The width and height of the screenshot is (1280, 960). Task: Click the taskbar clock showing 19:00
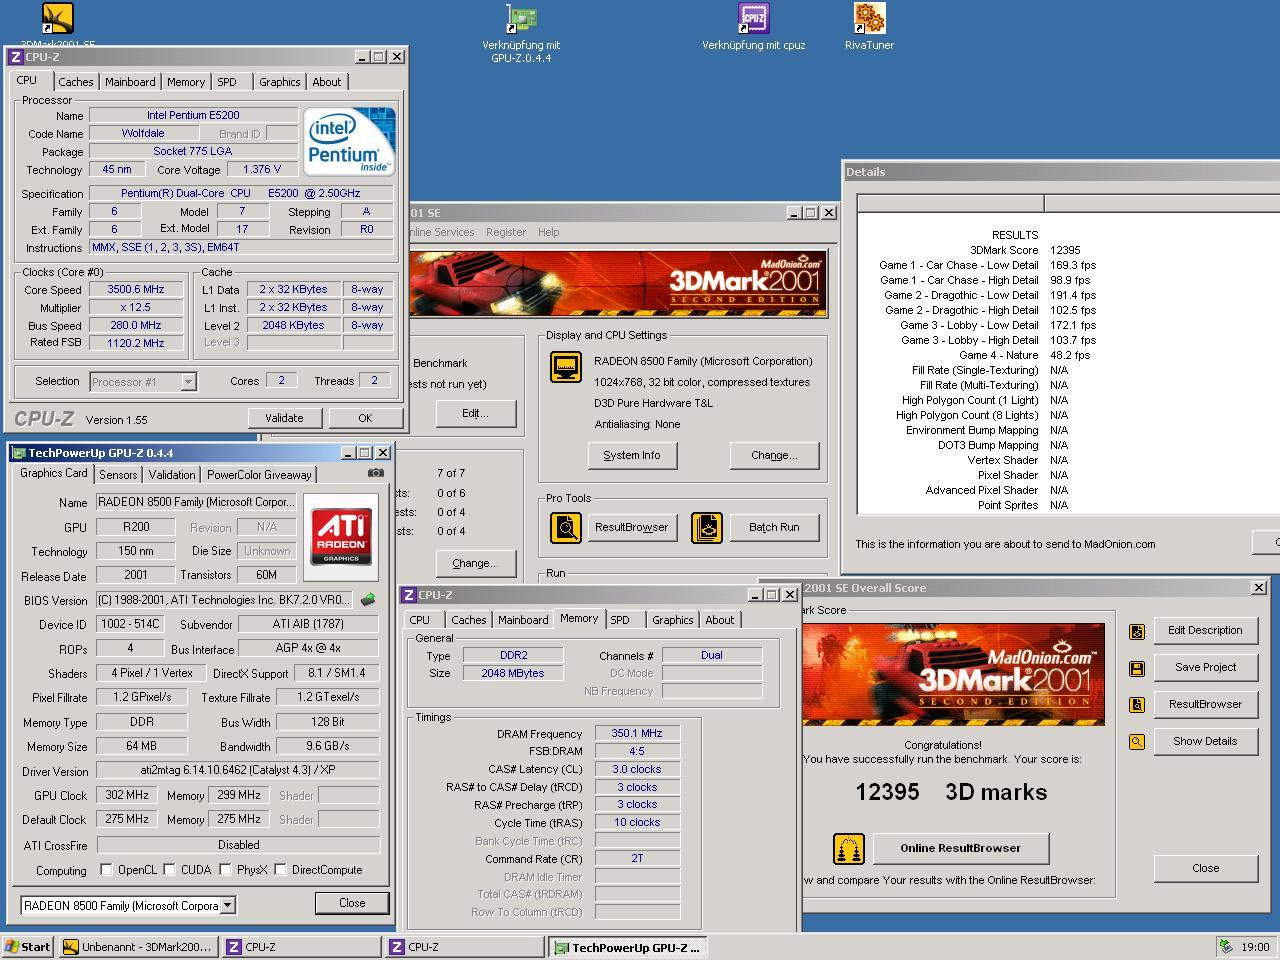[x=1255, y=947]
